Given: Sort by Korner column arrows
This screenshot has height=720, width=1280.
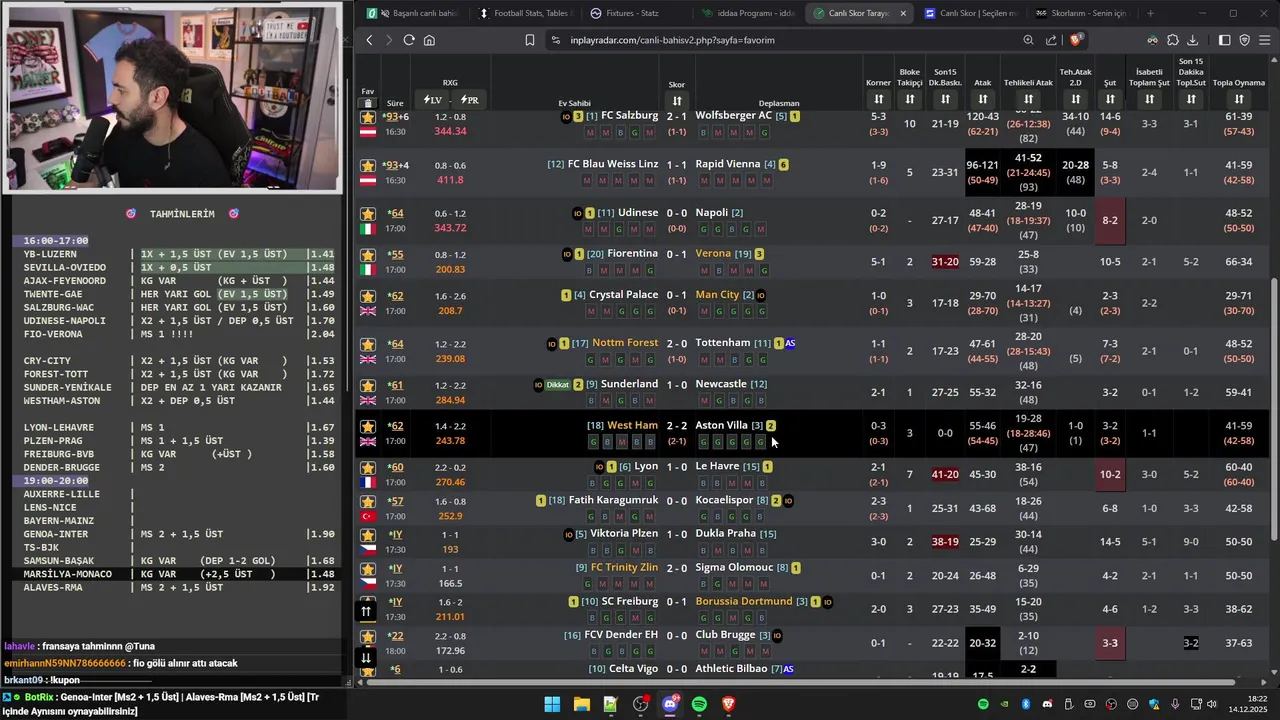Looking at the screenshot, I should [x=878, y=99].
